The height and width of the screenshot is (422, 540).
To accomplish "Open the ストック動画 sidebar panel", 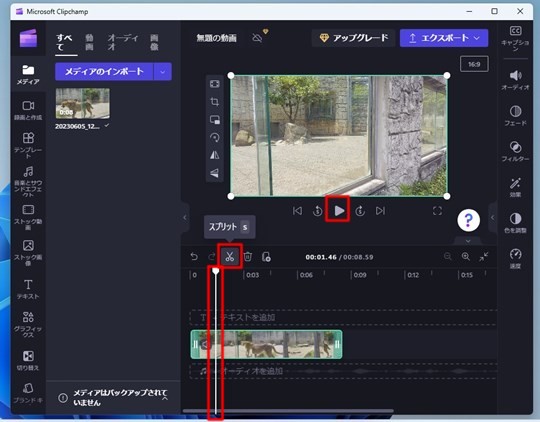I will coord(28,217).
